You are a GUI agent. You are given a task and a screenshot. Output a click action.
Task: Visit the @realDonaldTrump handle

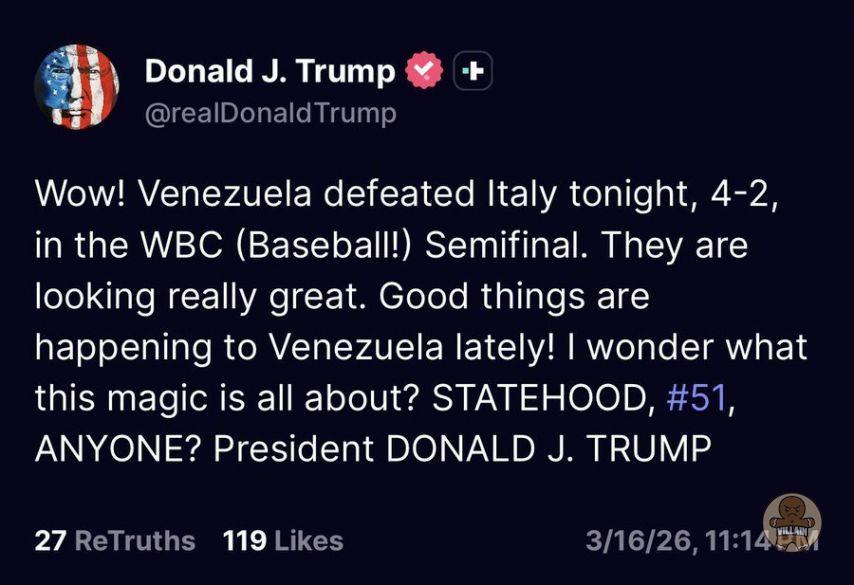point(270,114)
